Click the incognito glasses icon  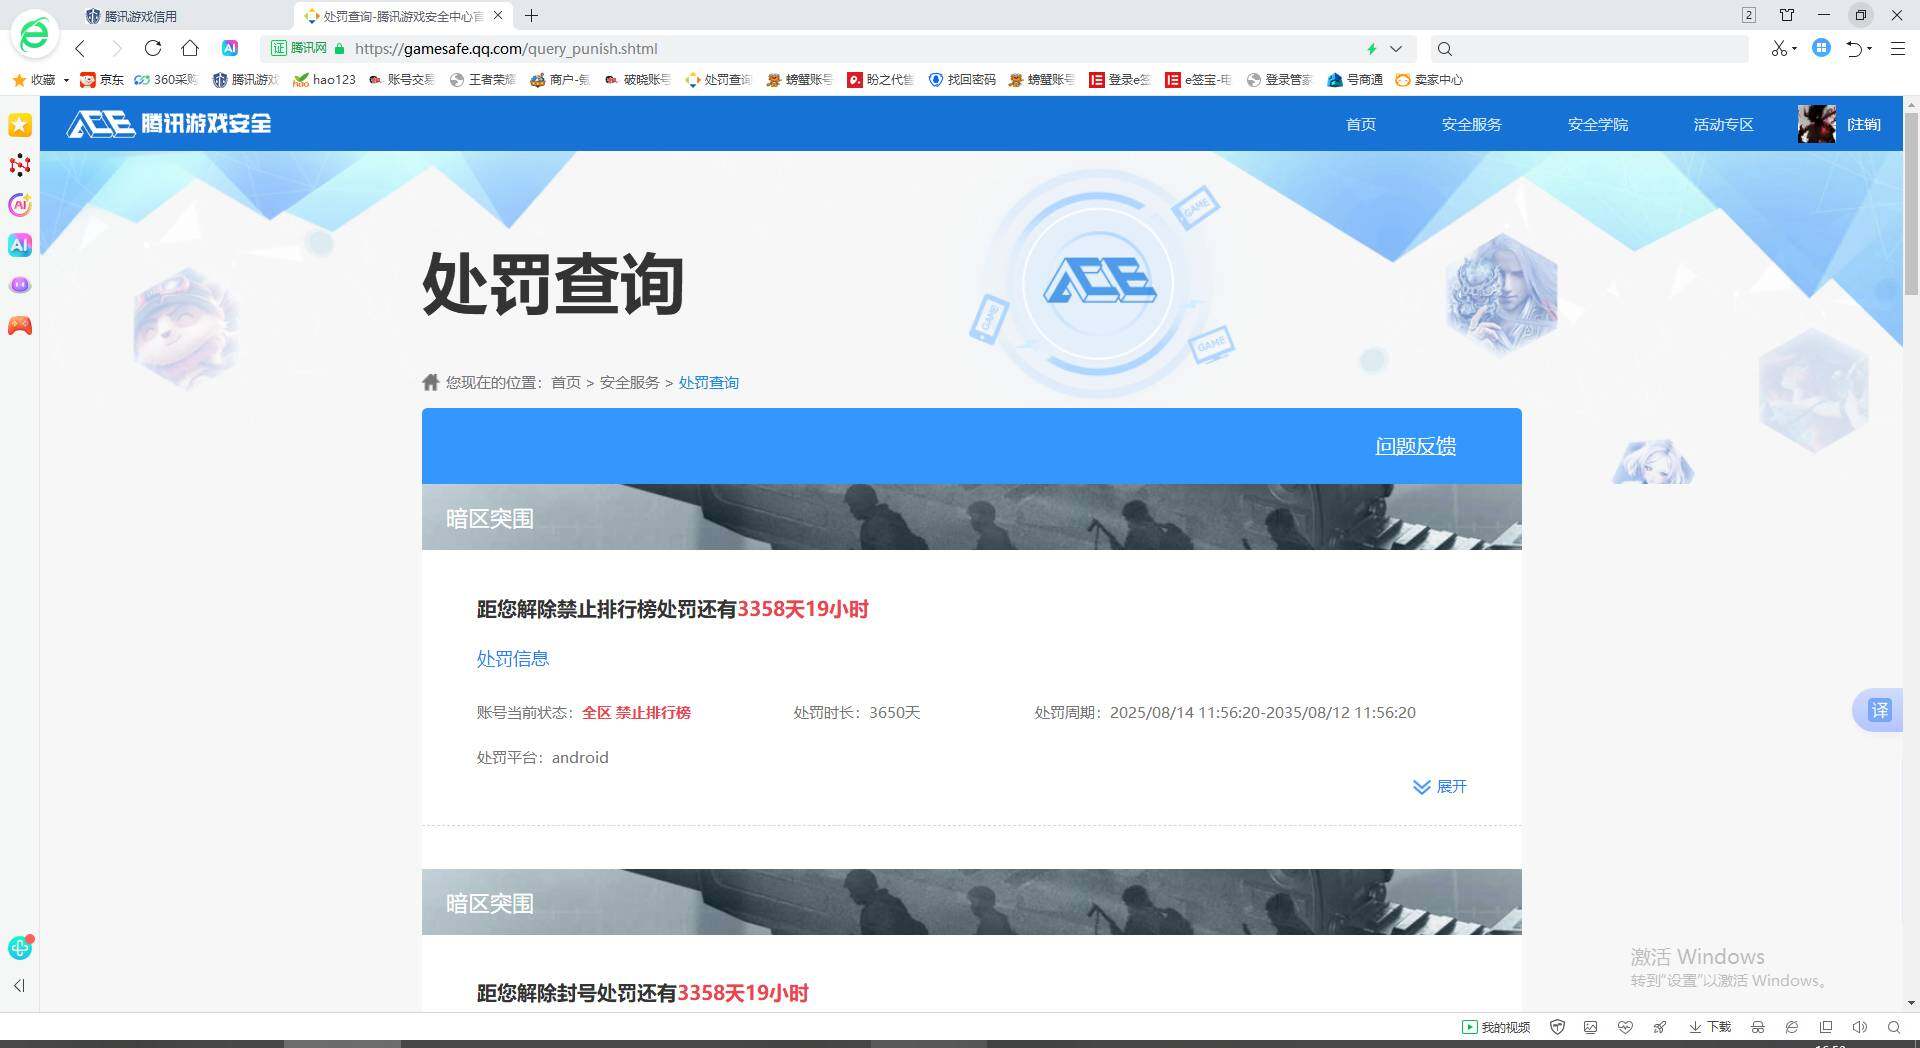coord(1758,1027)
